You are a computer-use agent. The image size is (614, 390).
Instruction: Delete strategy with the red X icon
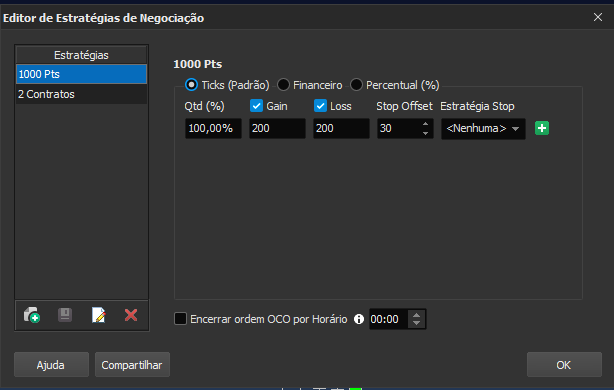tap(131, 315)
